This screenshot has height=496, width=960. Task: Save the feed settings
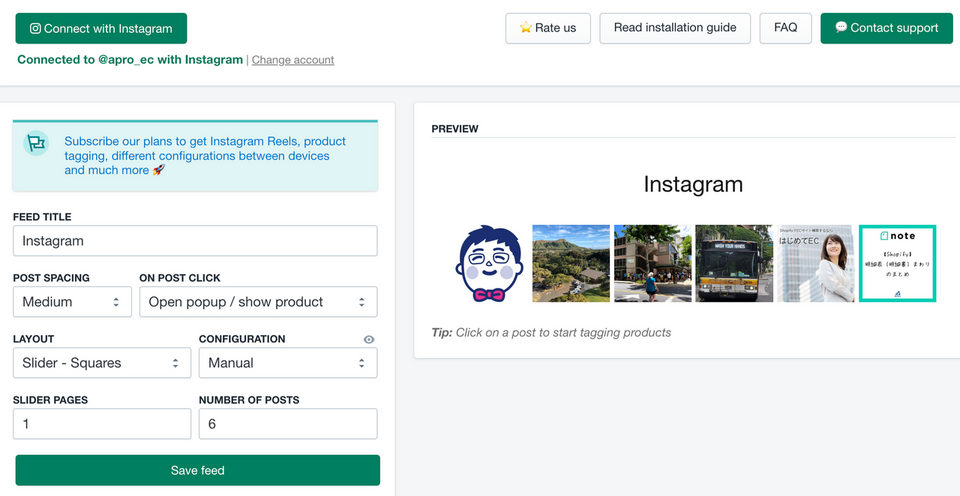(x=198, y=470)
